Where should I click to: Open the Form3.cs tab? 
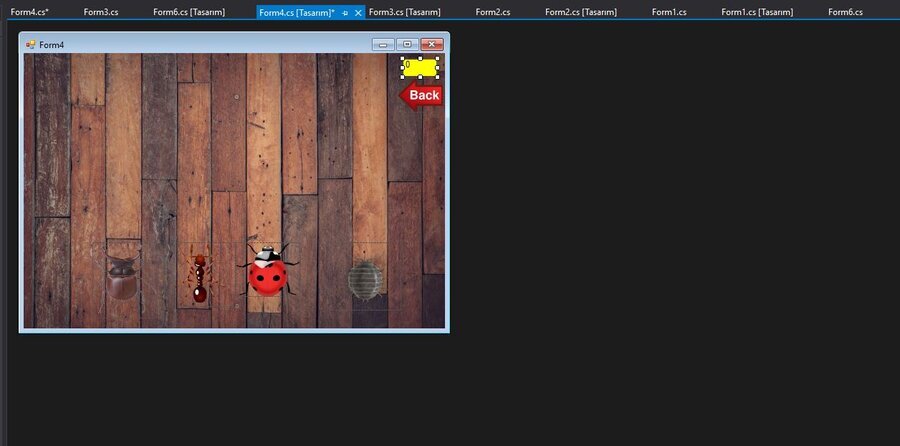pos(101,12)
